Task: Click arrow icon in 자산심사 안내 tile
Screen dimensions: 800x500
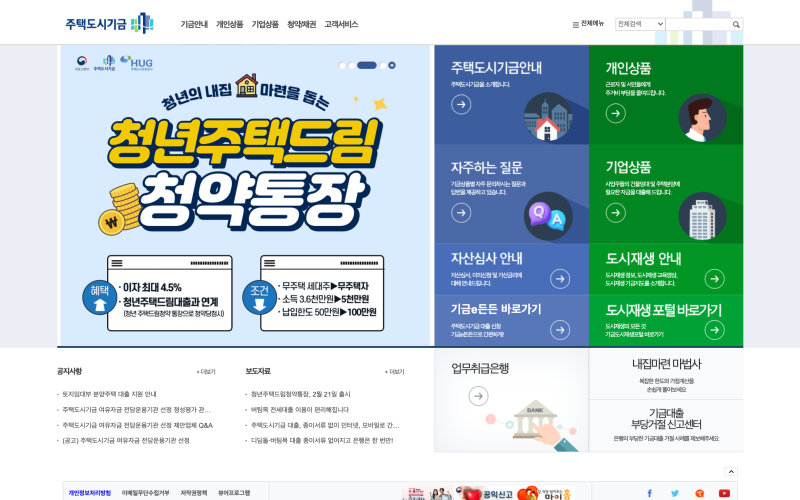Action: (x=560, y=279)
